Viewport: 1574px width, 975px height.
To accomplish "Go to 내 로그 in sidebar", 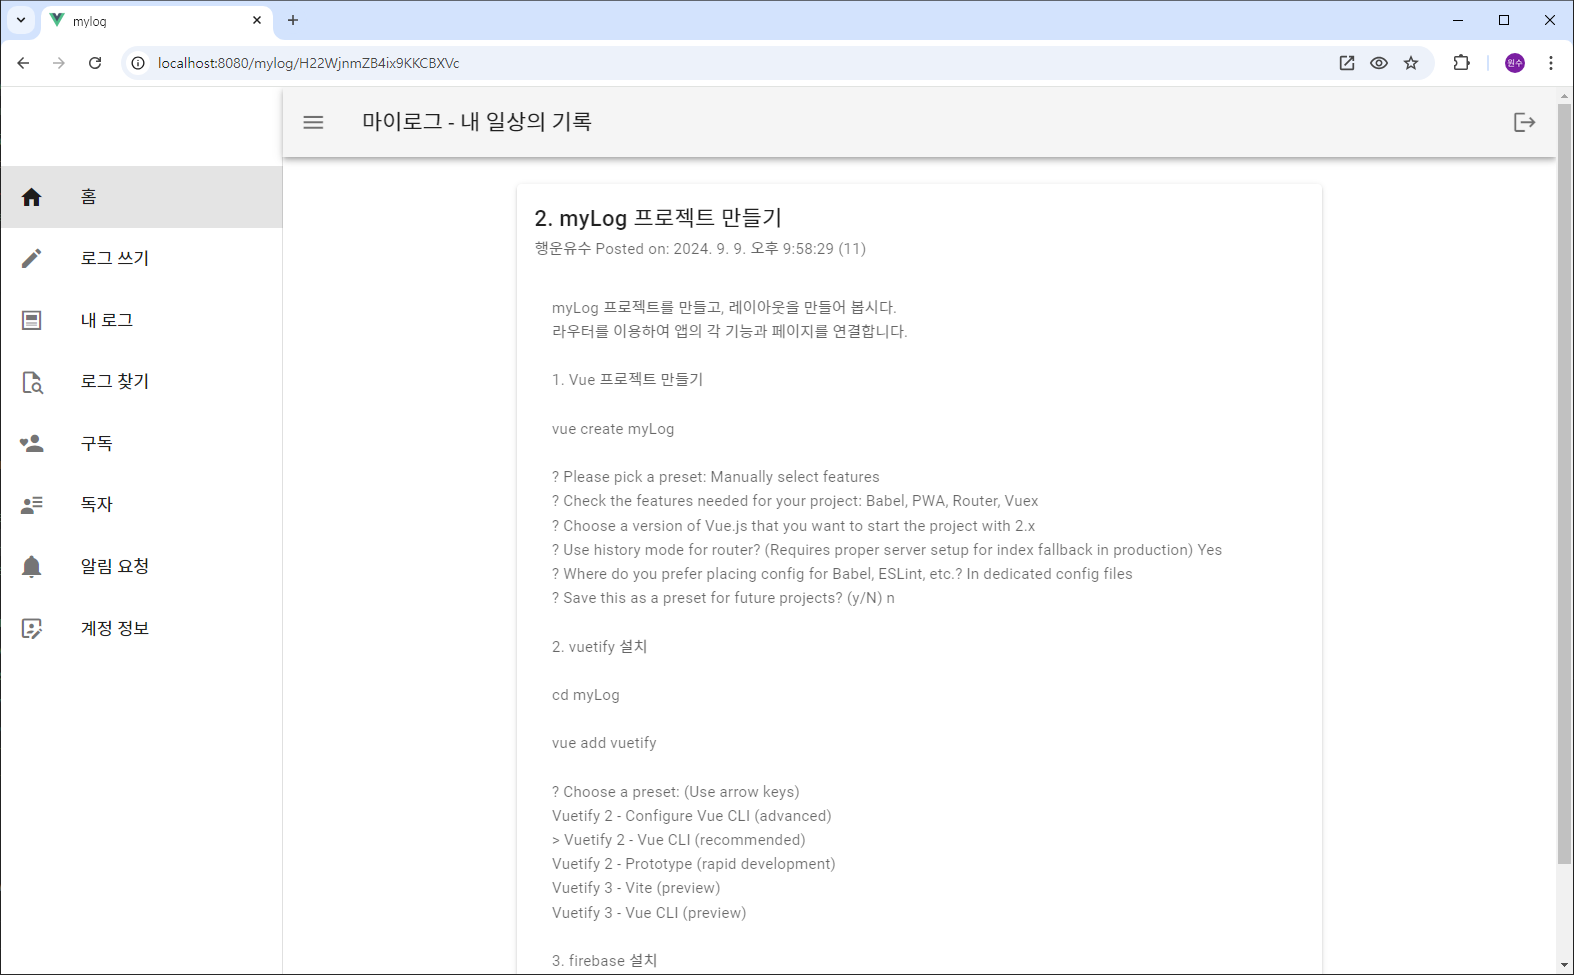I will [x=141, y=320].
